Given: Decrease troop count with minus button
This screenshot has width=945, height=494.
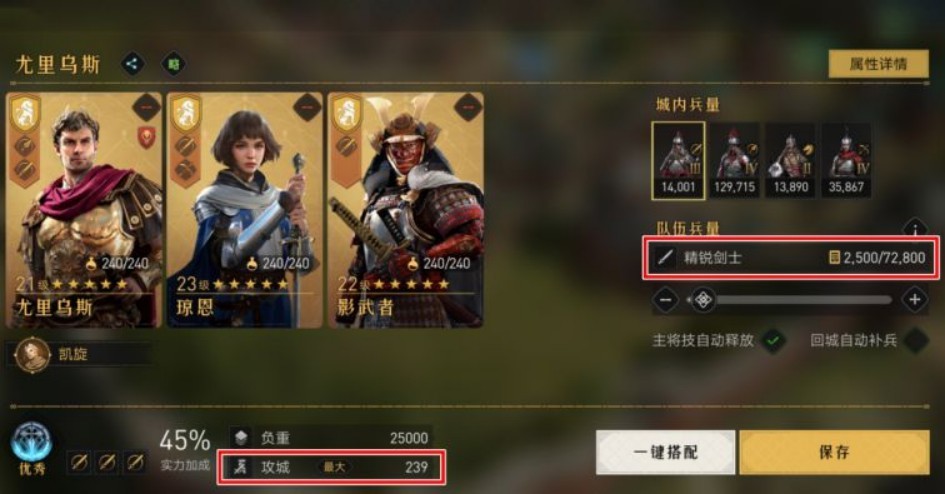Looking at the screenshot, I should pos(665,299).
